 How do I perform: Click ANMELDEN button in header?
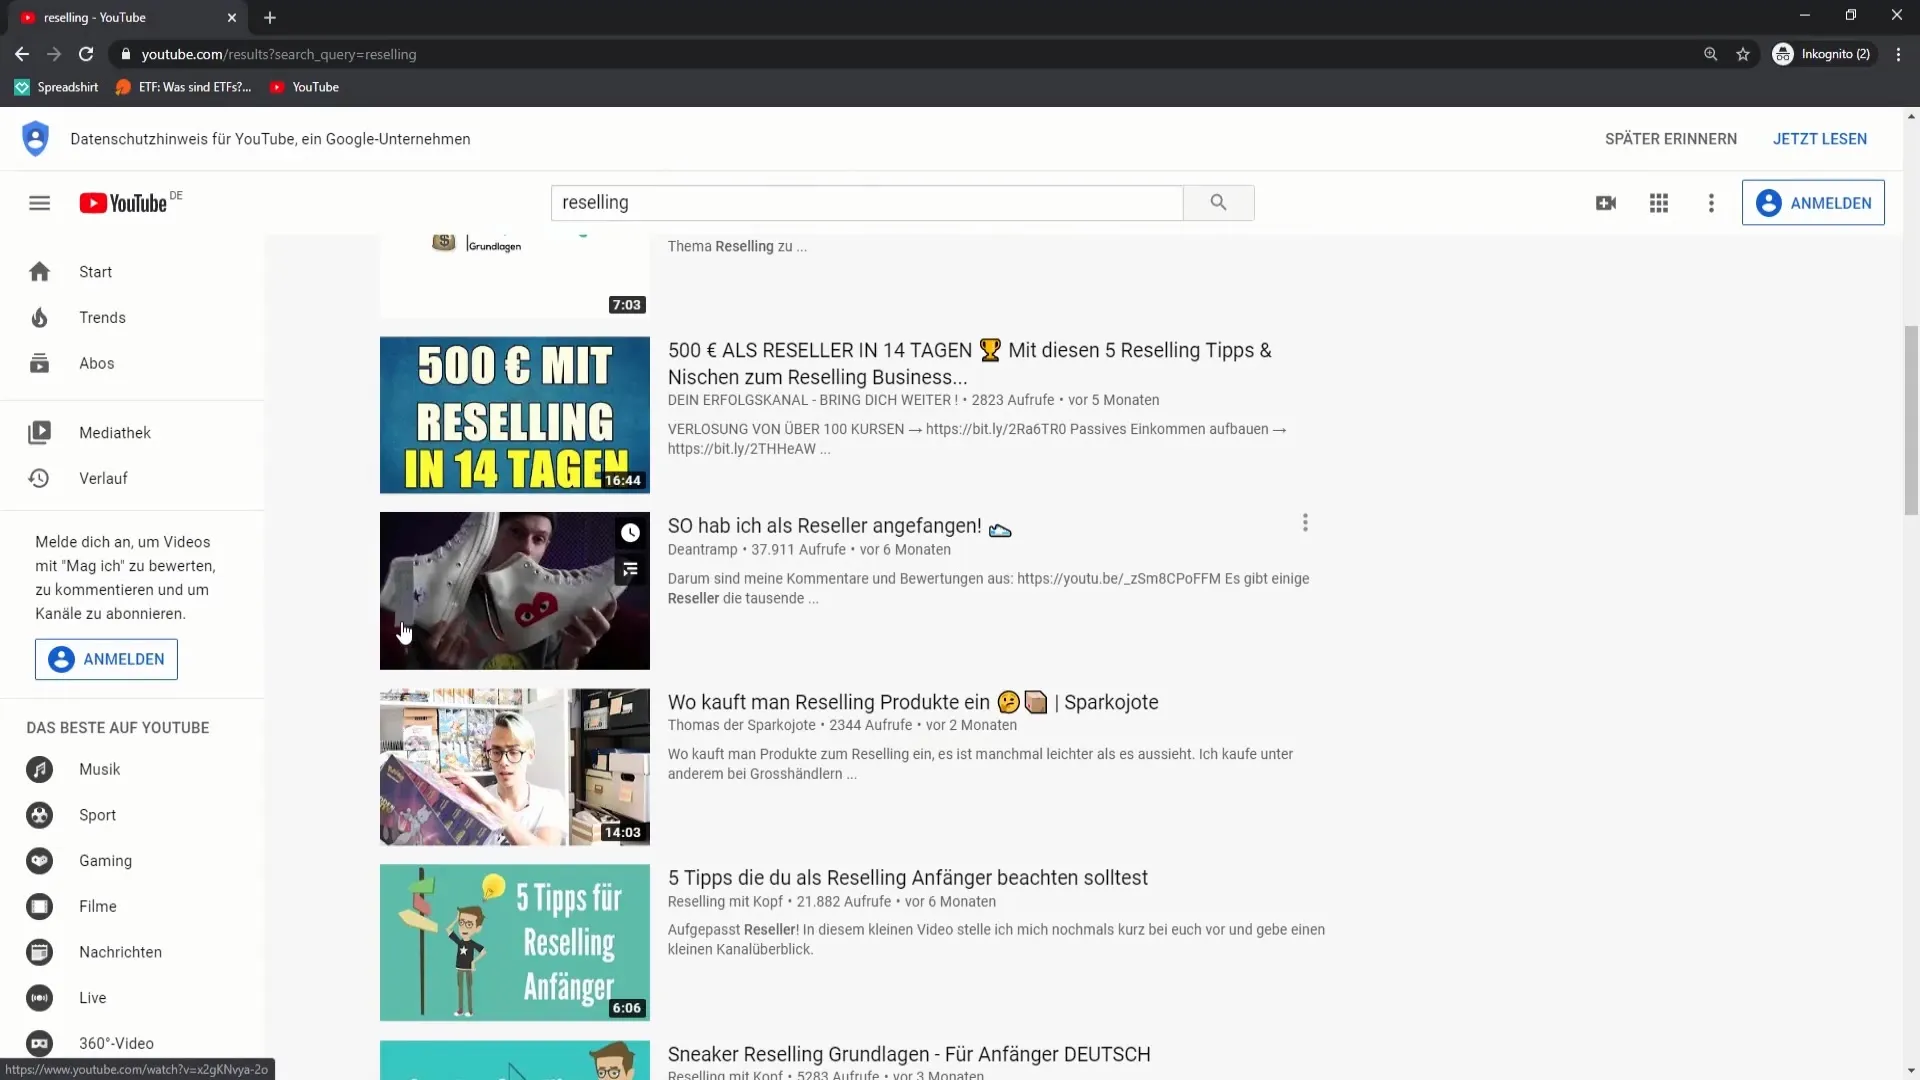(x=1813, y=203)
